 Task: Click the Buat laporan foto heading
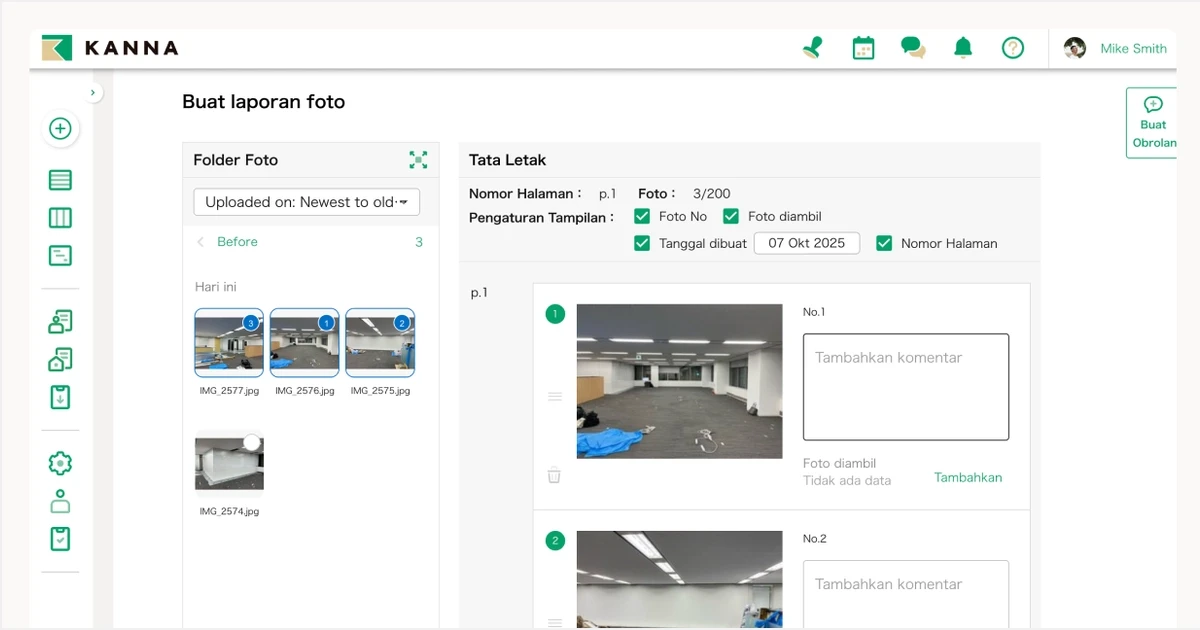[264, 102]
